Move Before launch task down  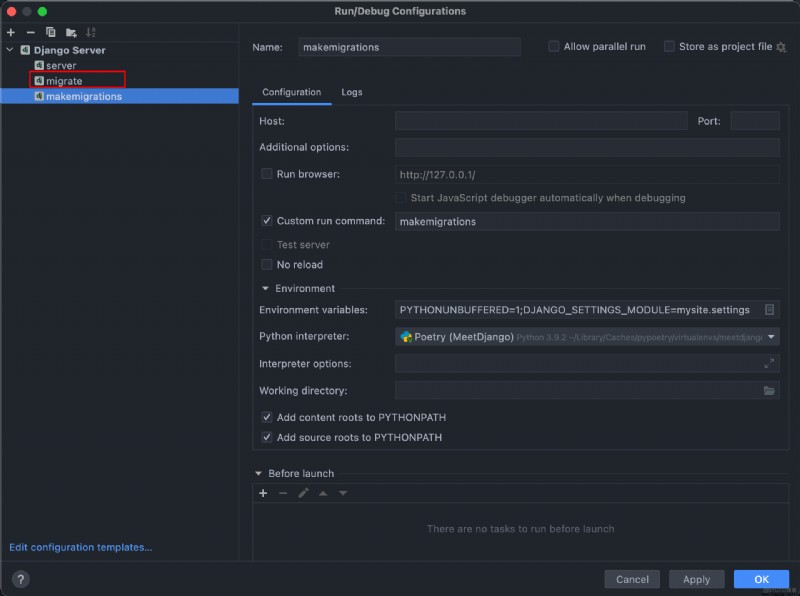click(343, 493)
